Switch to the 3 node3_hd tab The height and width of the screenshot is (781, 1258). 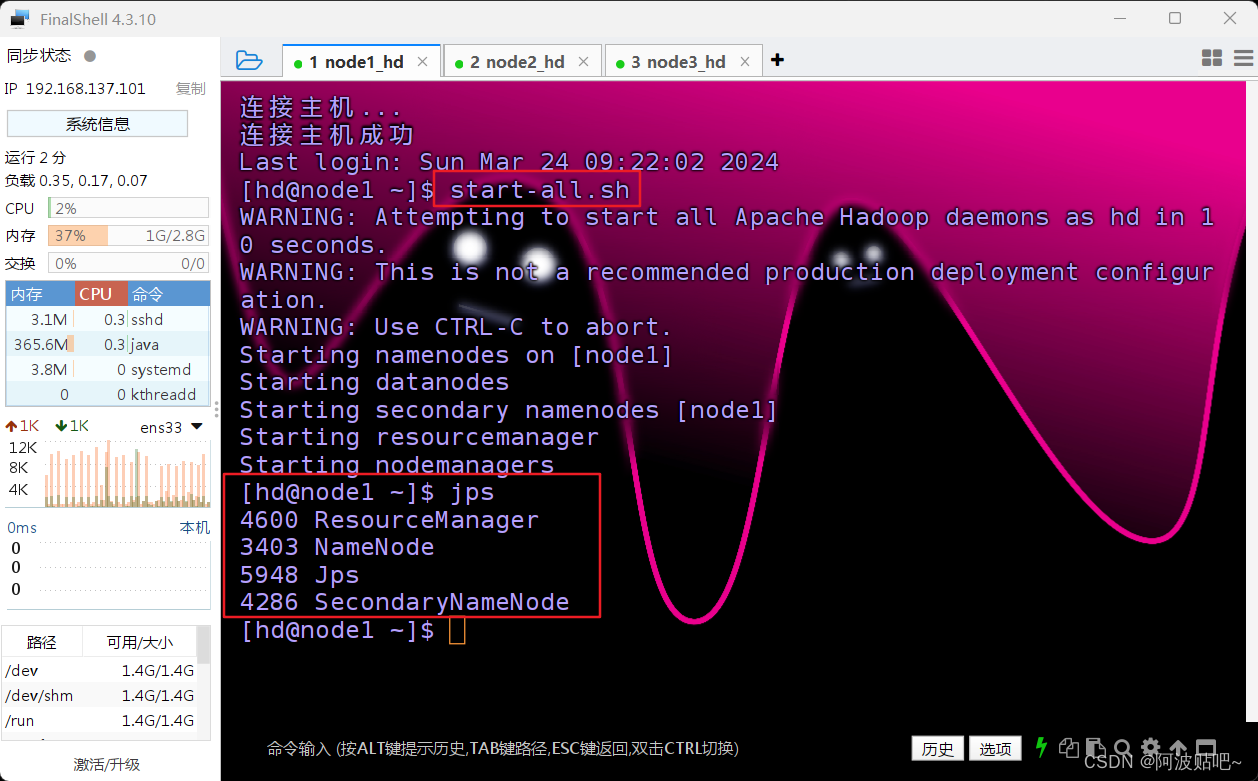683,61
